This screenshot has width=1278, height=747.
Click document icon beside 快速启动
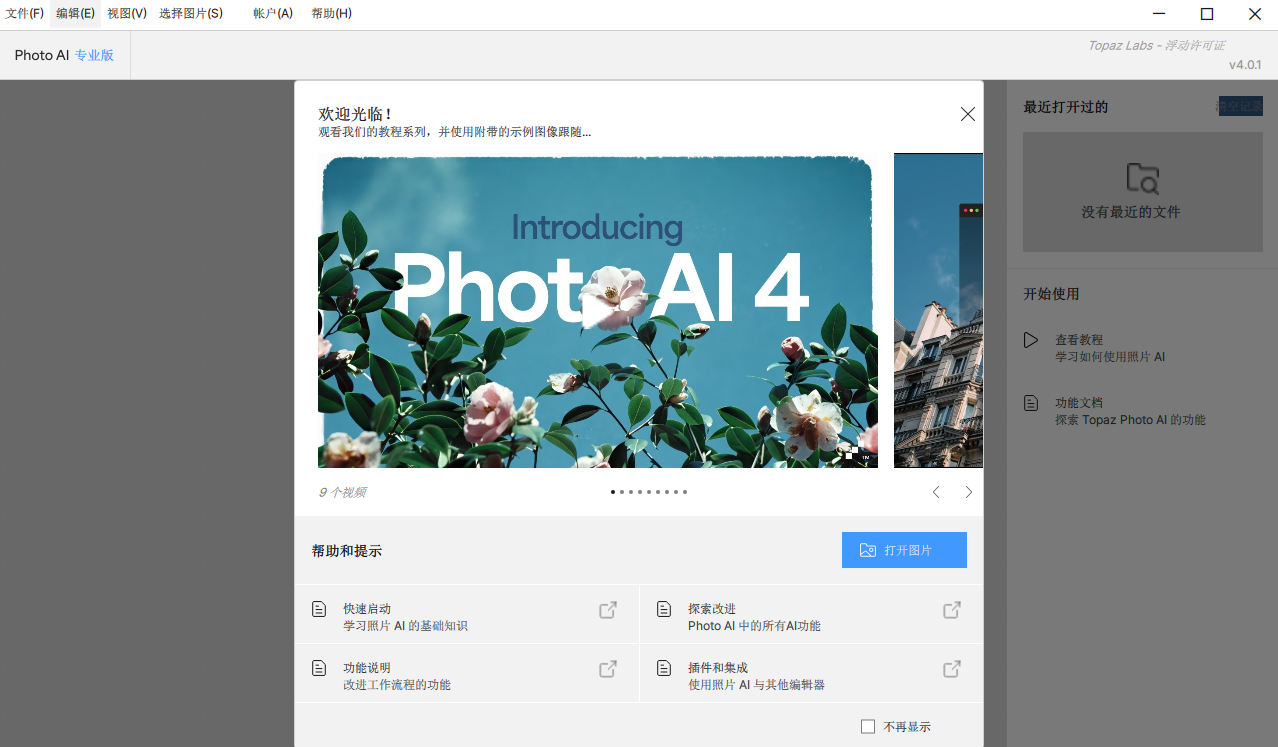coord(319,609)
